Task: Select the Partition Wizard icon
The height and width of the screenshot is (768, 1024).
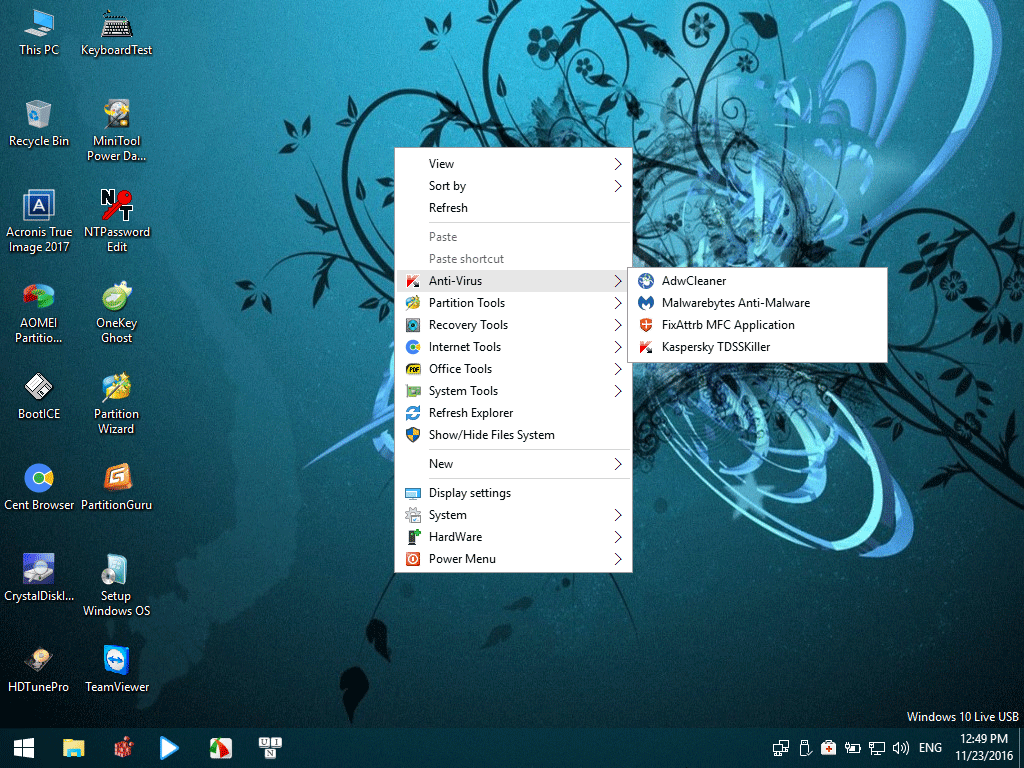Action: (116, 403)
